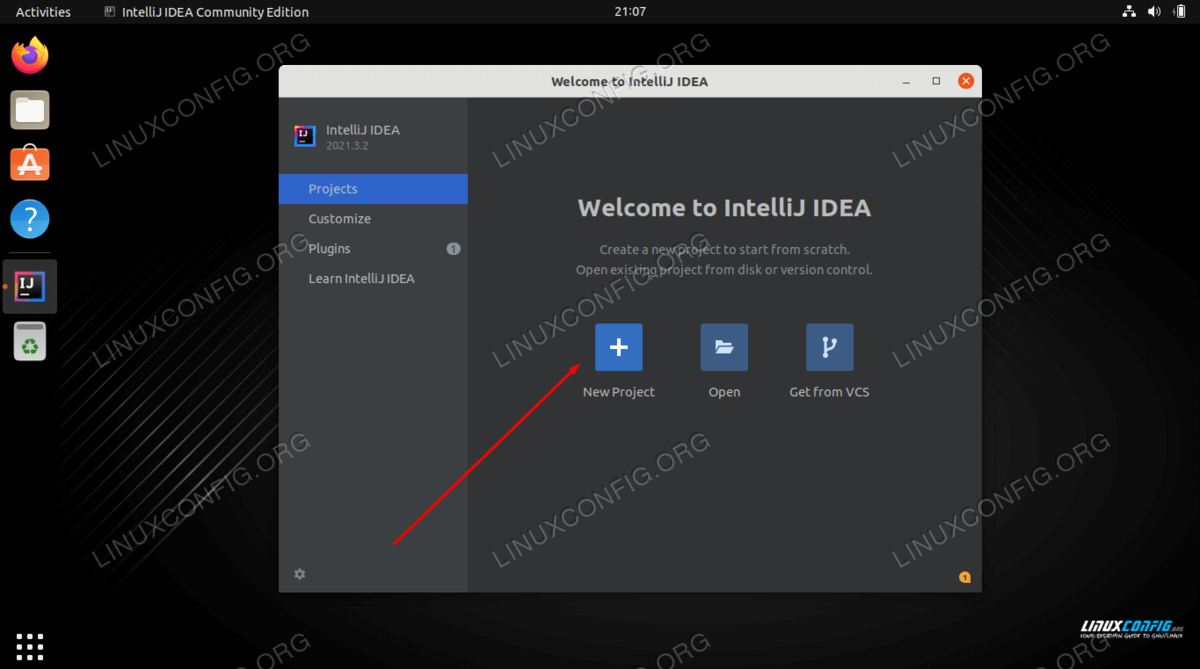This screenshot has width=1200, height=669.
Task: Click the Activities button in top bar
Action: click(43, 12)
